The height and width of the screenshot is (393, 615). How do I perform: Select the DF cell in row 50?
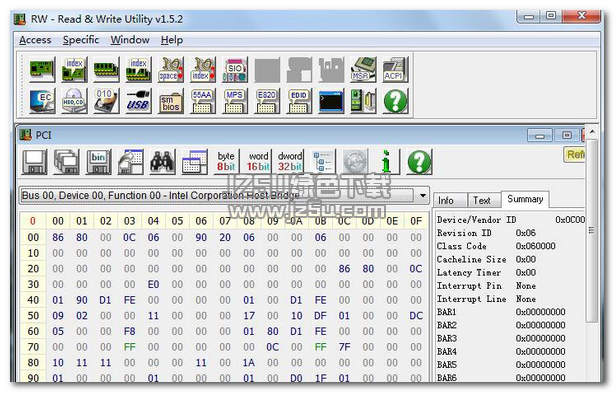(x=320, y=316)
